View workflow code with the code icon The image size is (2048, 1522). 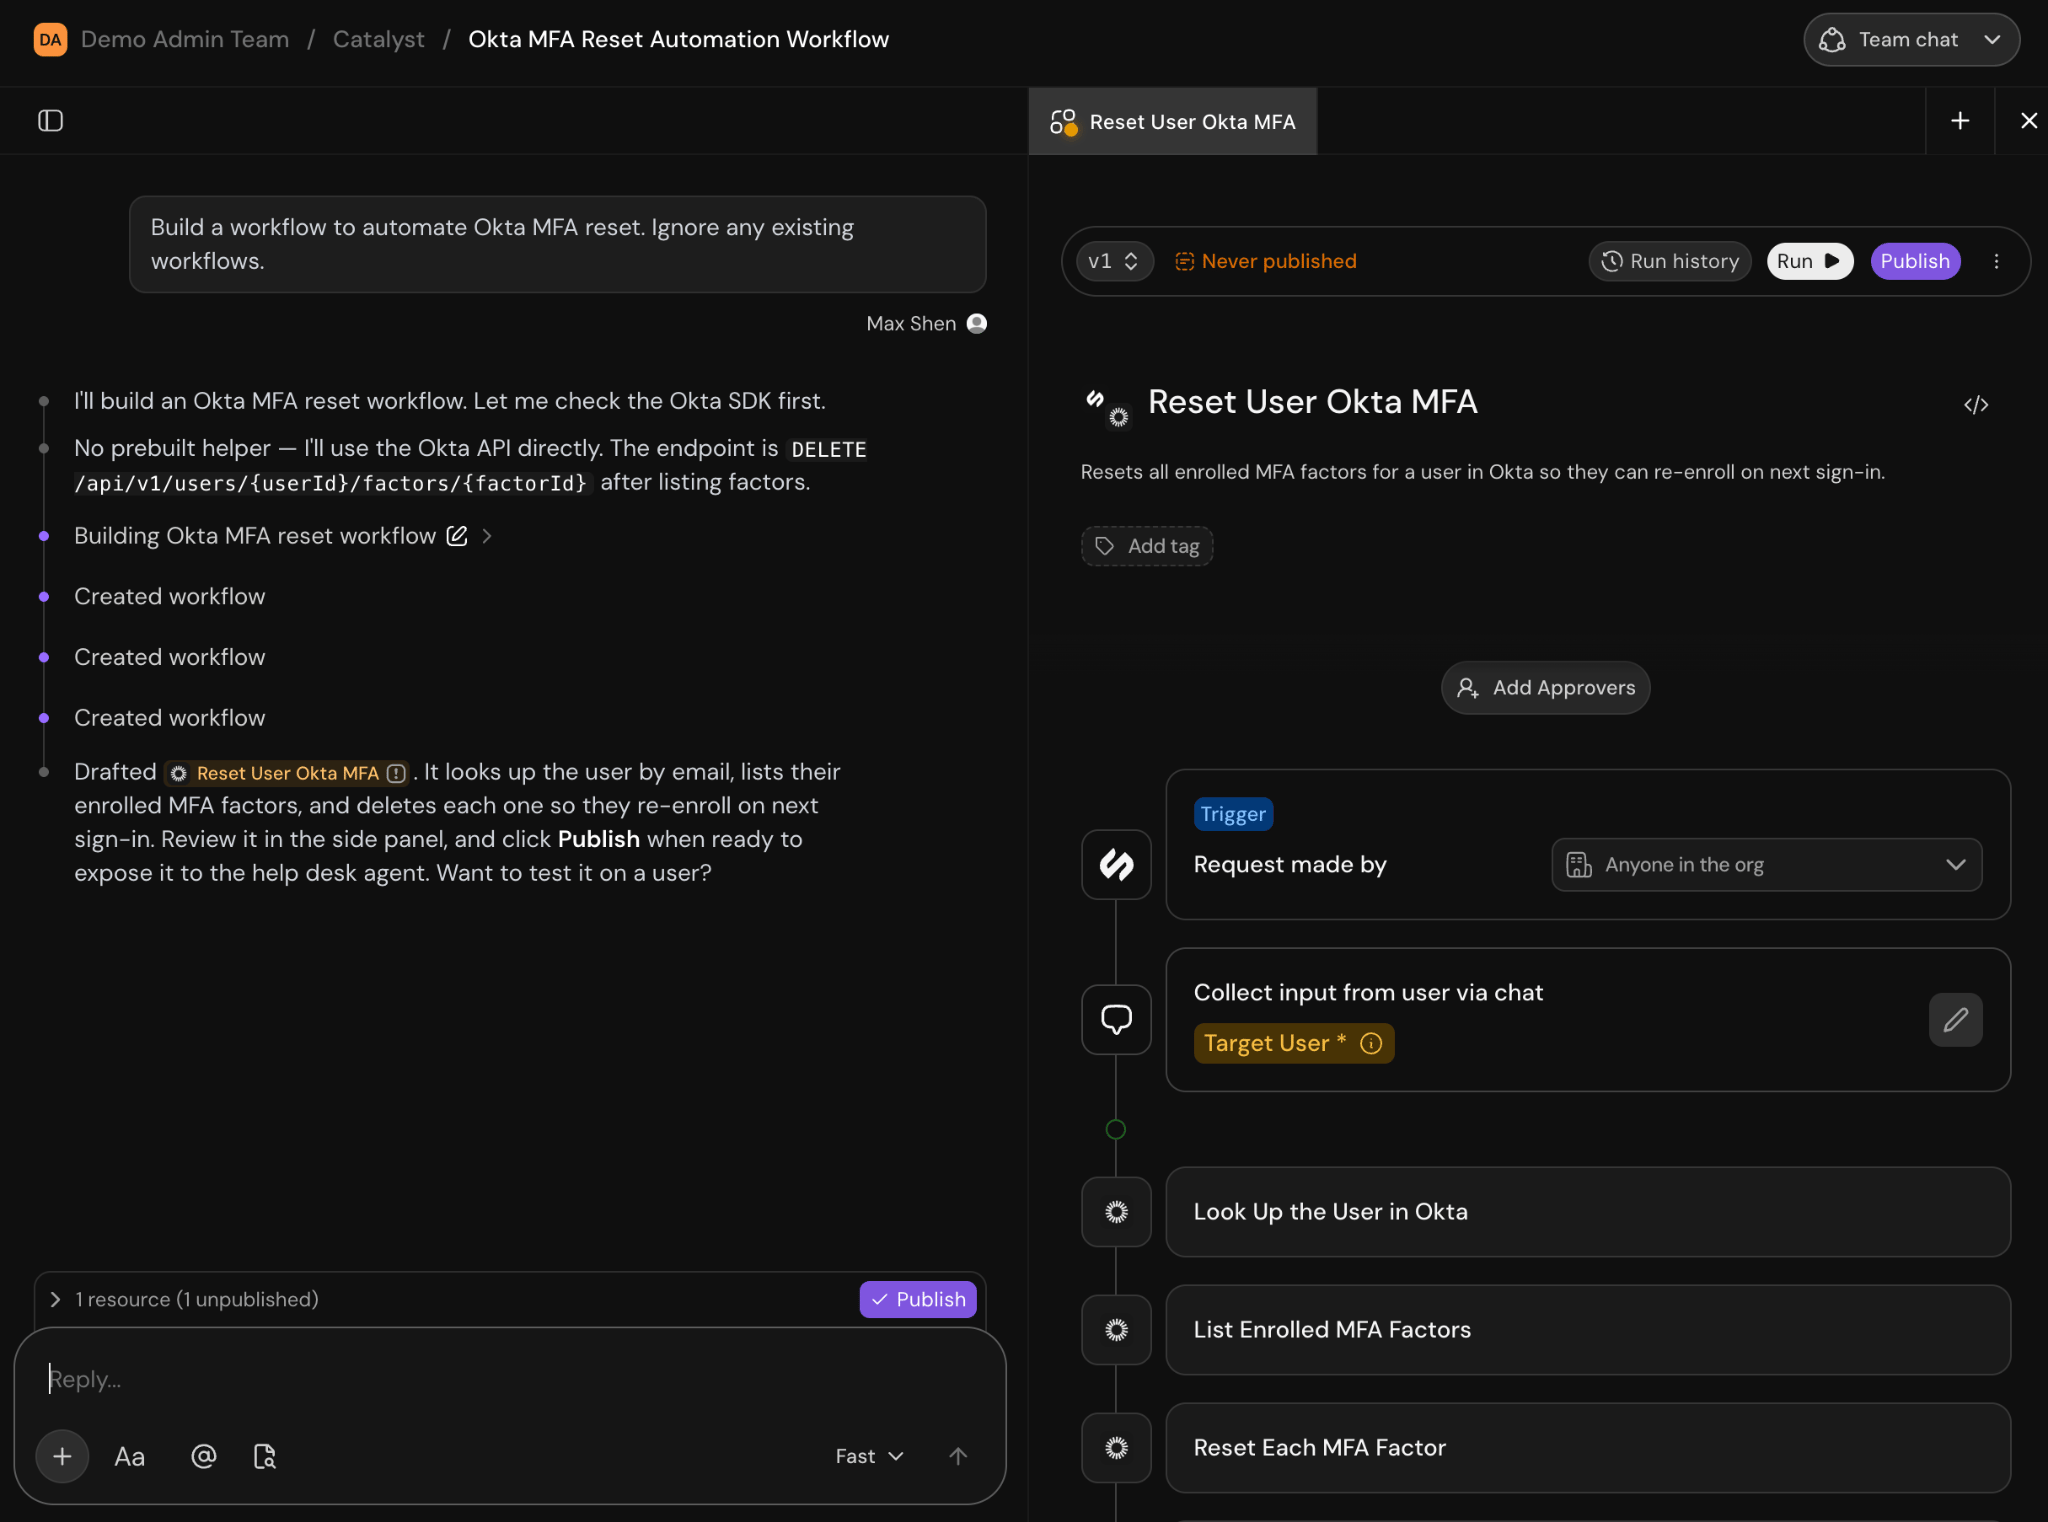tap(1976, 405)
